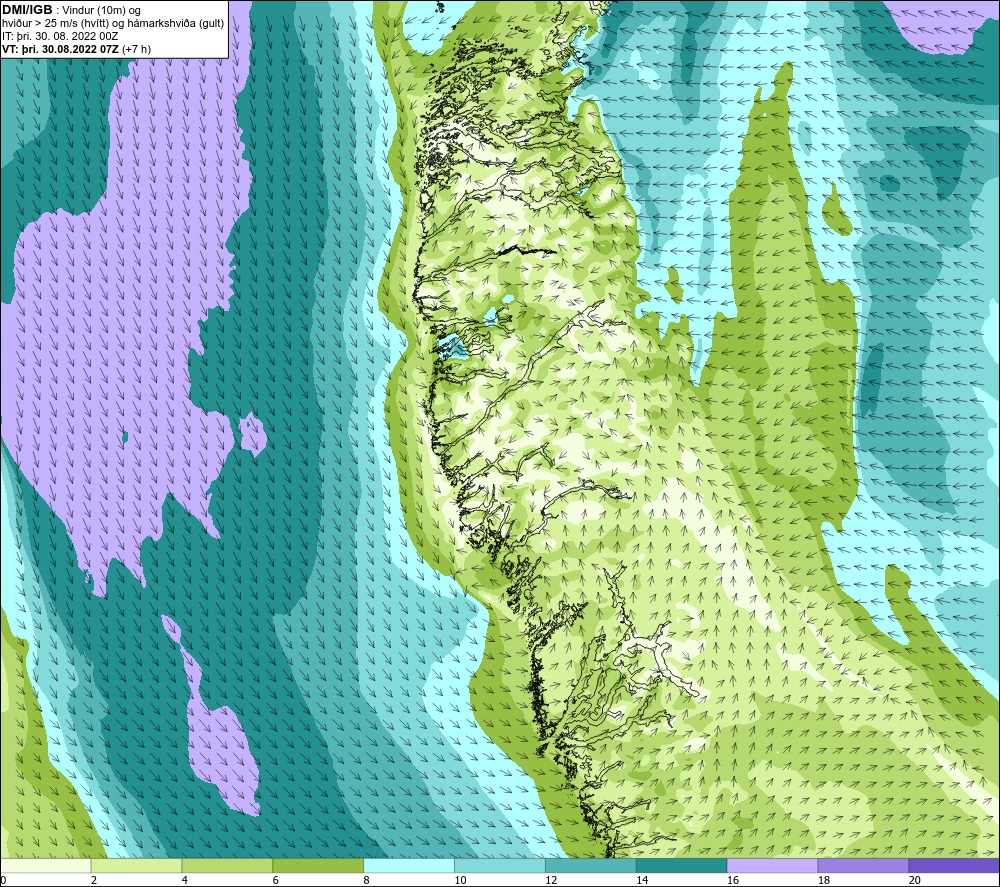Click the 'IT: þri. 30. 08. 2022 00Z' line

tap(60, 36)
